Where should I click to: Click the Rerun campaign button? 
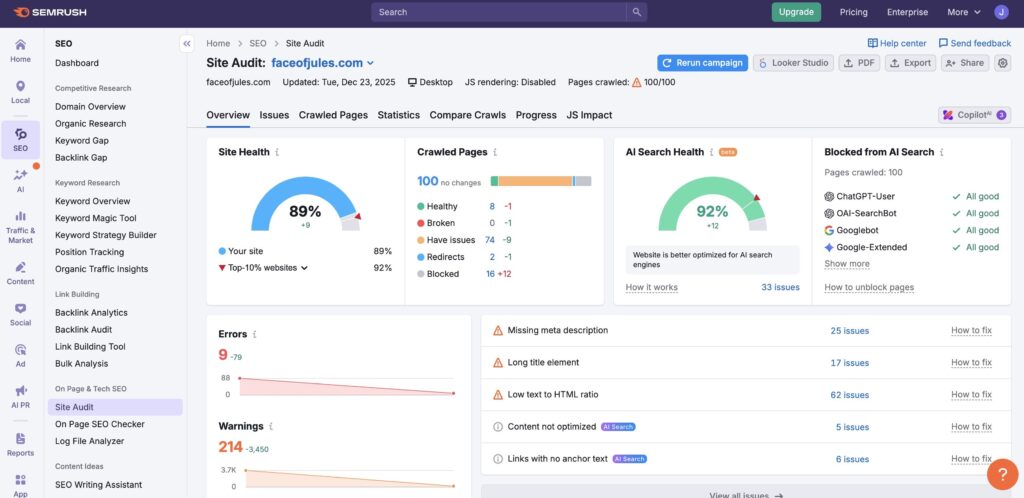coord(701,63)
